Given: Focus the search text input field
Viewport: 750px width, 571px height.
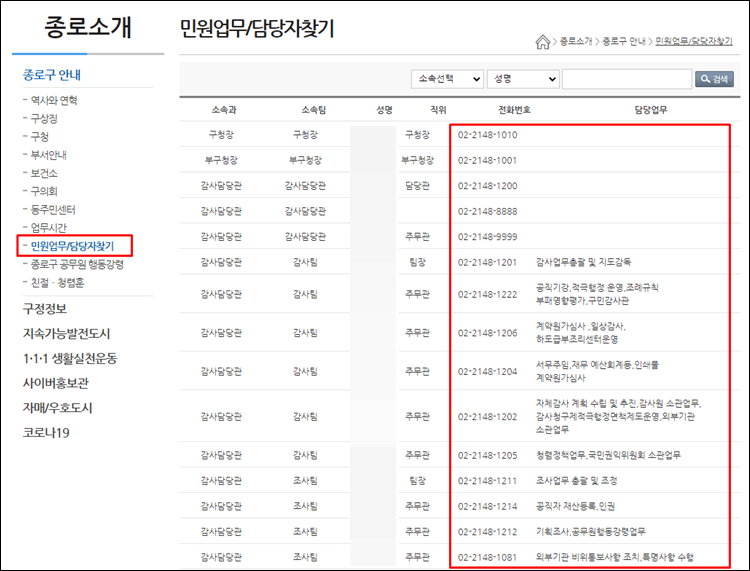Looking at the screenshot, I should (x=627, y=79).
